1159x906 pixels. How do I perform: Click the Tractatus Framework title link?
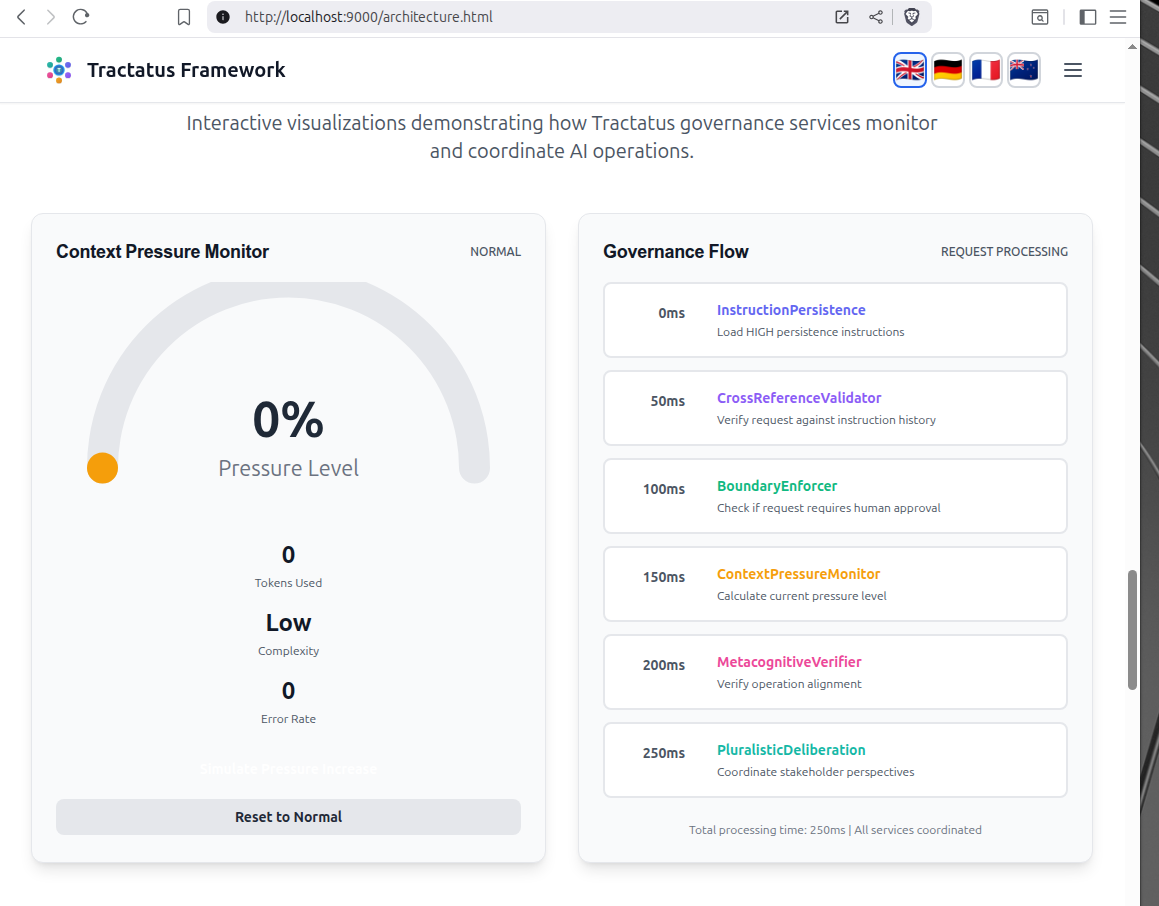186,70
